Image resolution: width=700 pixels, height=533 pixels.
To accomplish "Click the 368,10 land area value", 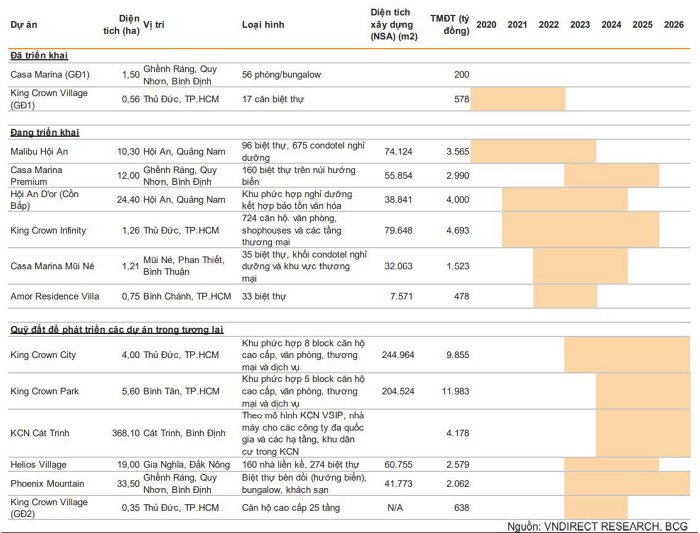I will click(126, 433).
